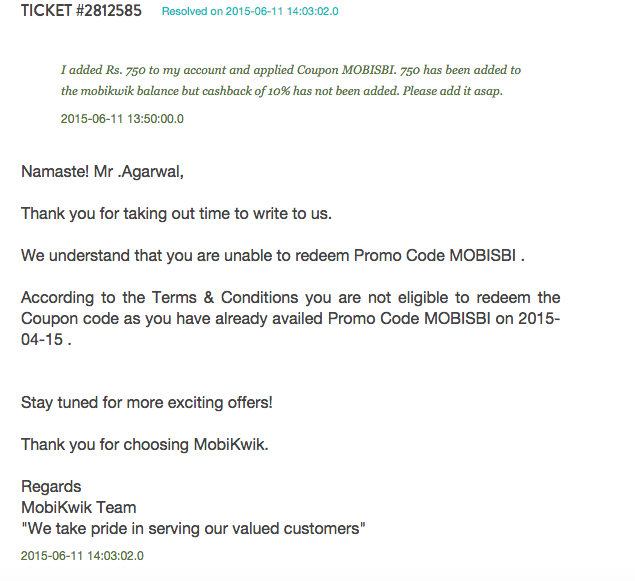Image resolution: width=635 pixels, height=581 pixels.
Task: Click the green 'Resolved on' status text
Action: [250, 12]
